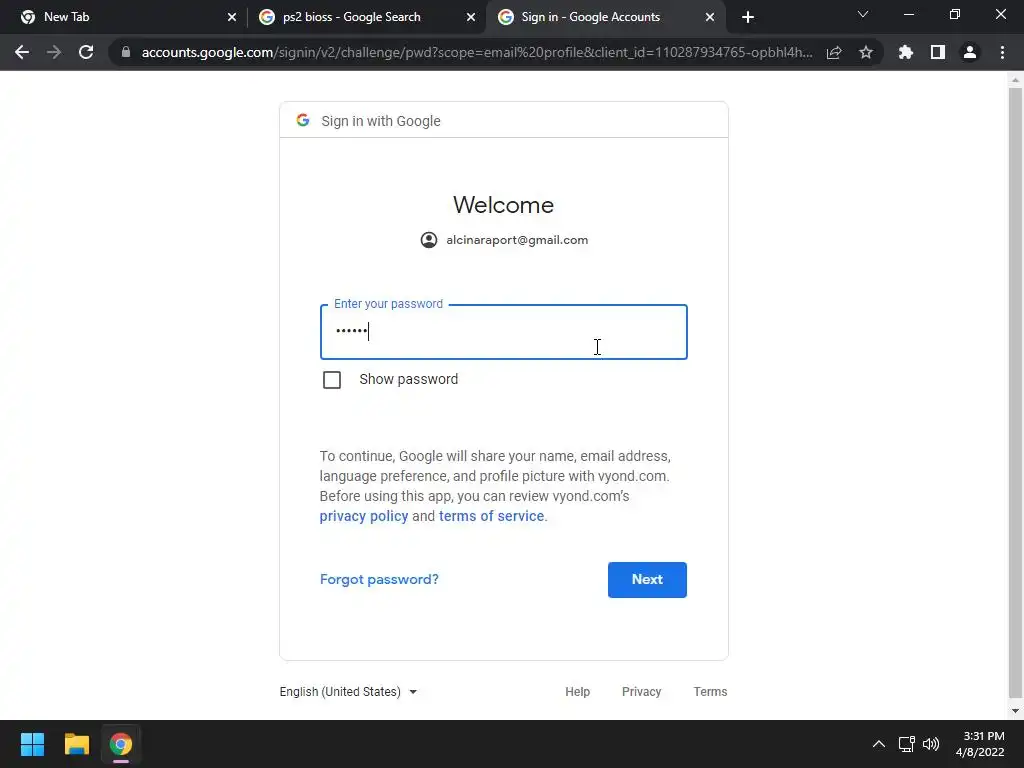This screenshot has width=1024, height=768.
Task: Open the terms of service link
Action: 492,516
